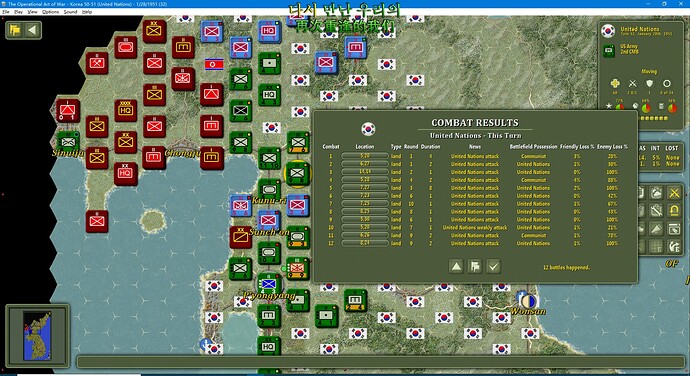
Task: Click the red Communist XXXX HQ unit
Action: [x=125, y=110]
